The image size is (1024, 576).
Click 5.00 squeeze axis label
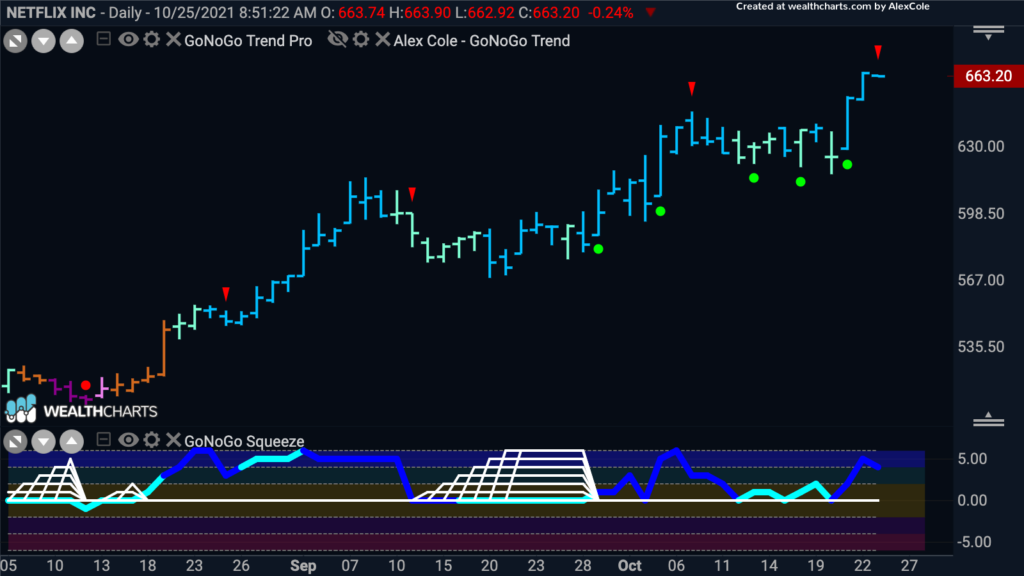point(972,459)
